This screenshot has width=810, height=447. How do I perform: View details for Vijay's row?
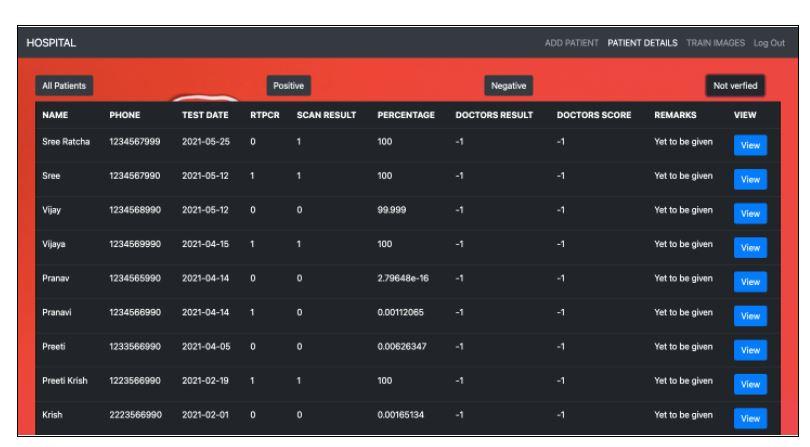coord(750,213)
